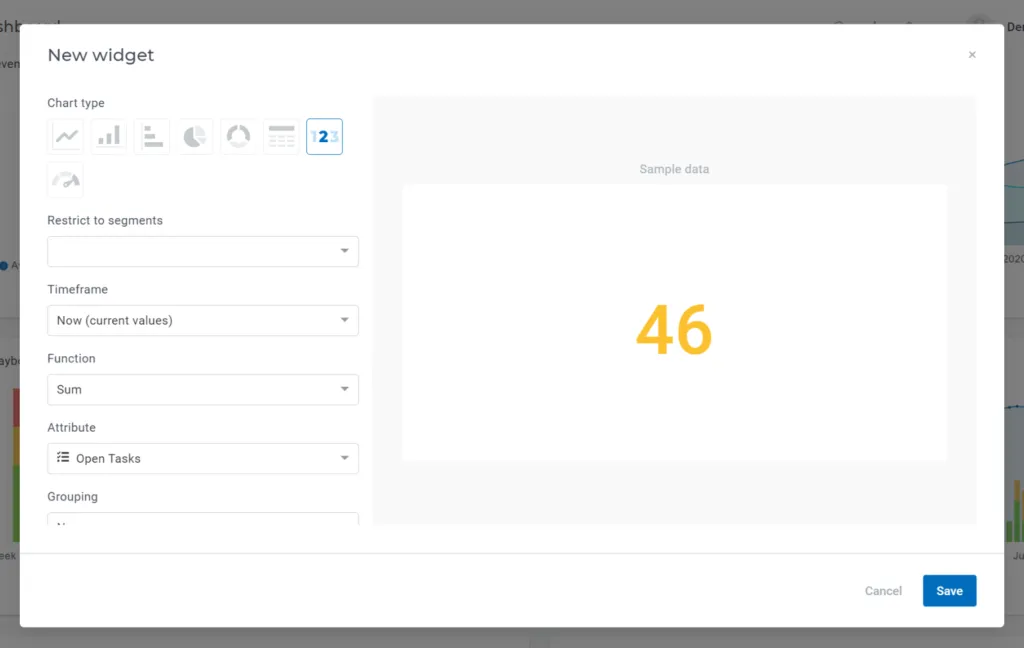Select the 123 number chart type
1024x648 pixels.
click(x=325, y=137)
